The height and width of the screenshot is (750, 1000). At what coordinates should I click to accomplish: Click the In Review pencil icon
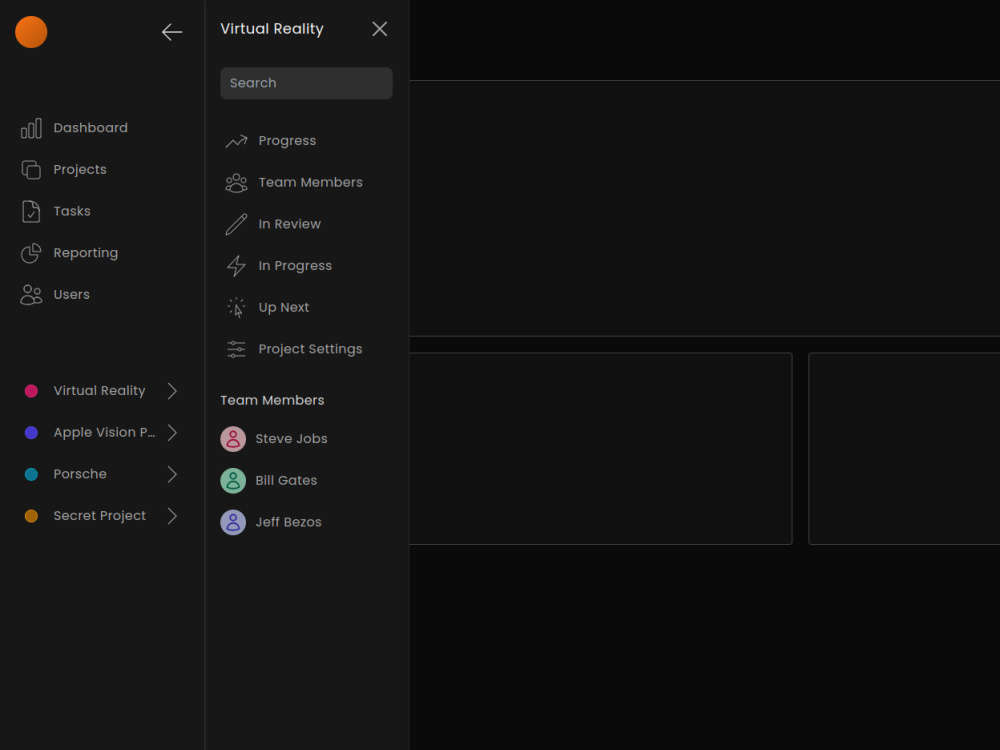tap(236, 223)
